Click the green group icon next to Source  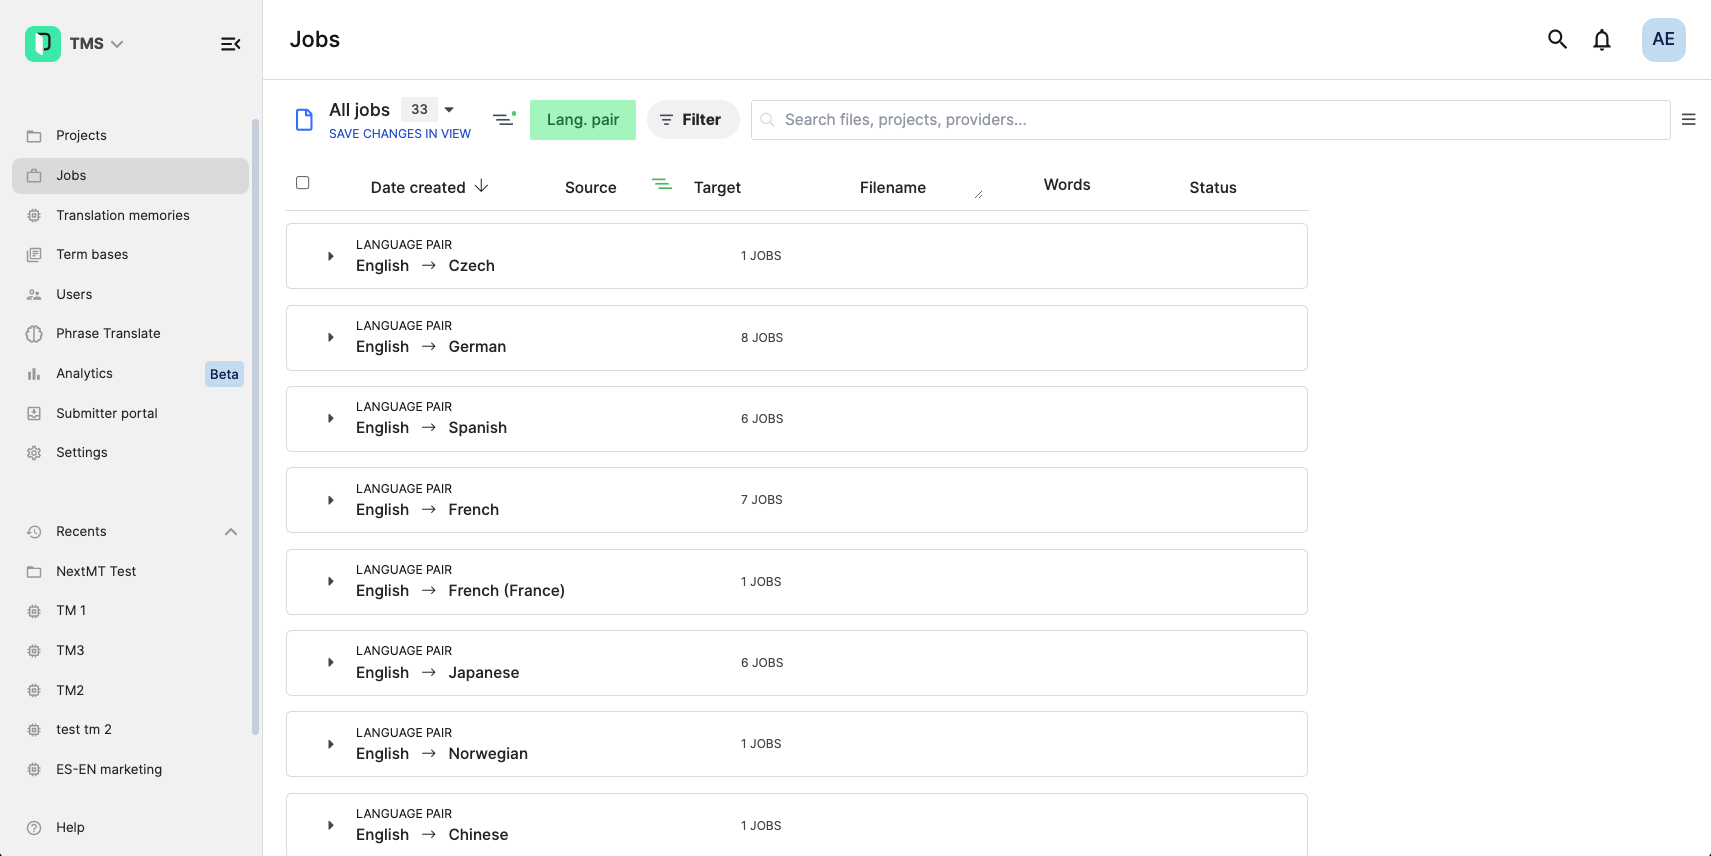coord(662,184)
